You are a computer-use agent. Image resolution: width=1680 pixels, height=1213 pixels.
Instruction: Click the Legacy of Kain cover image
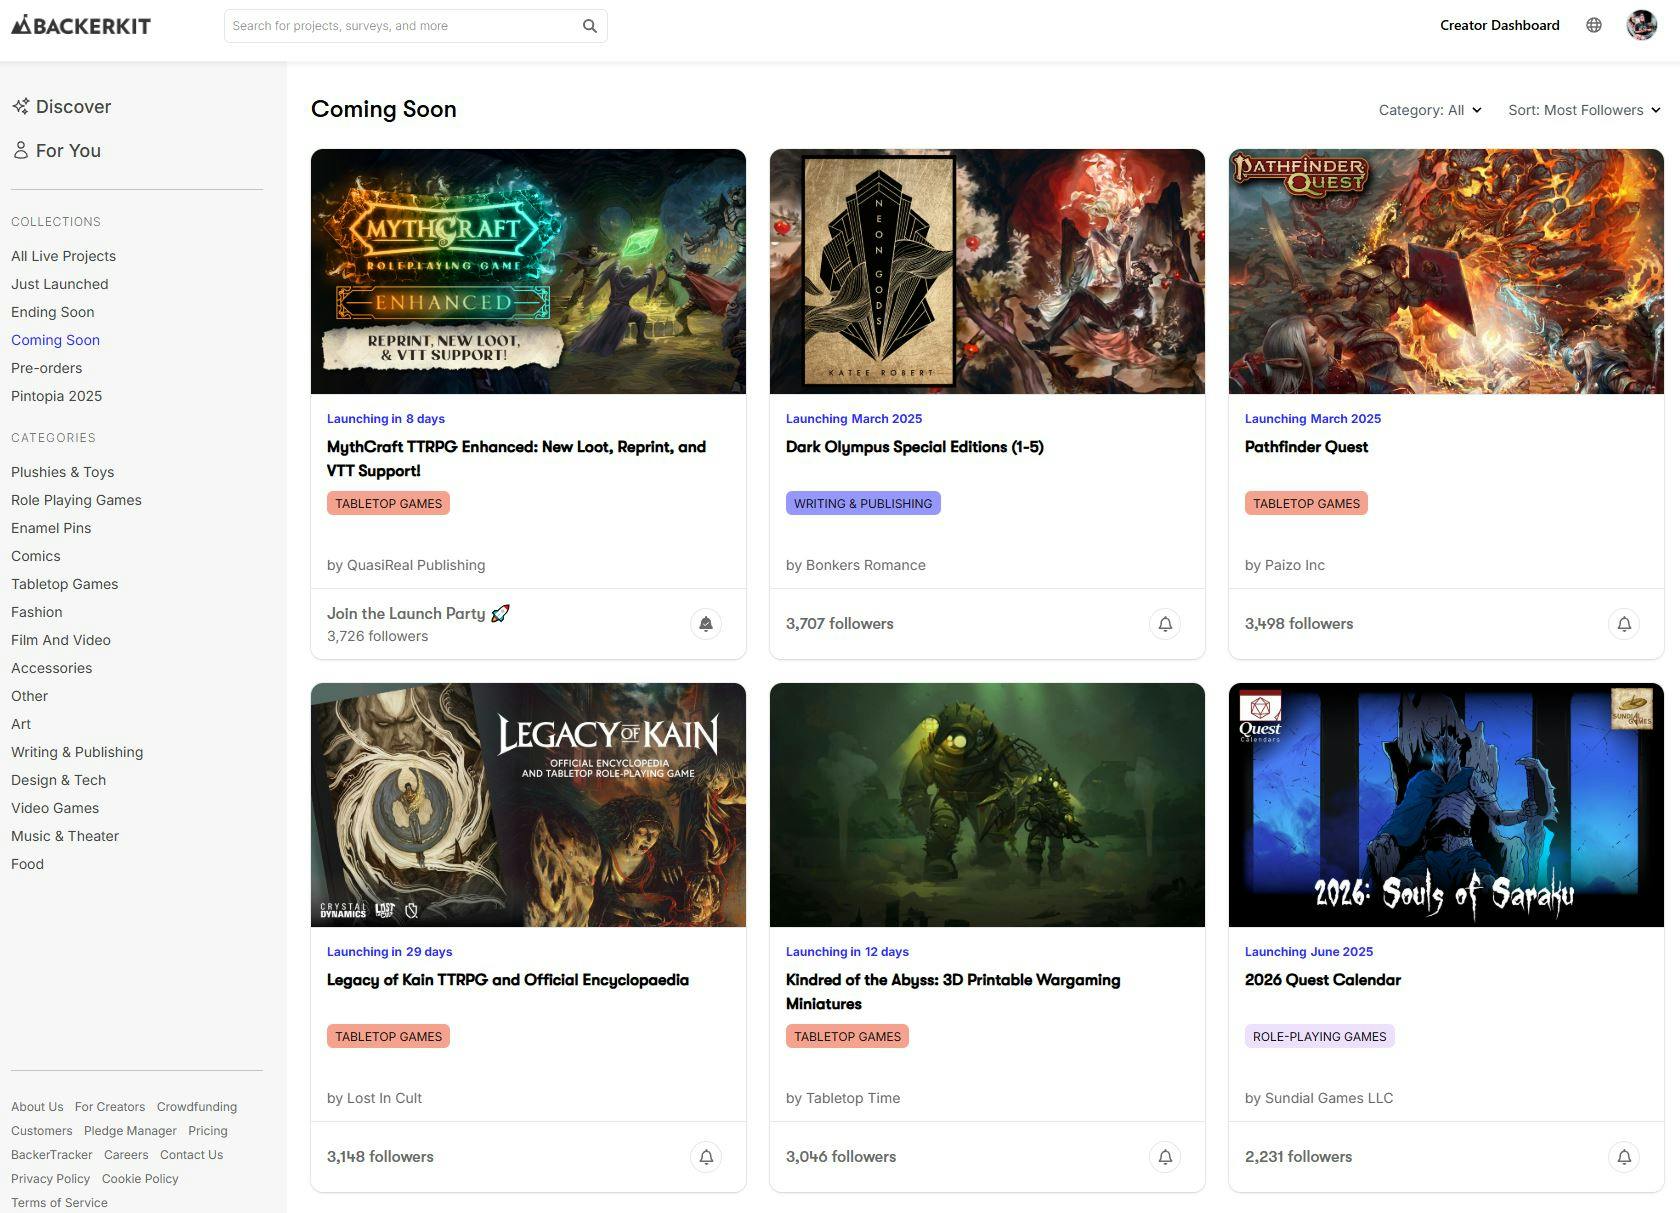point(528,805)
